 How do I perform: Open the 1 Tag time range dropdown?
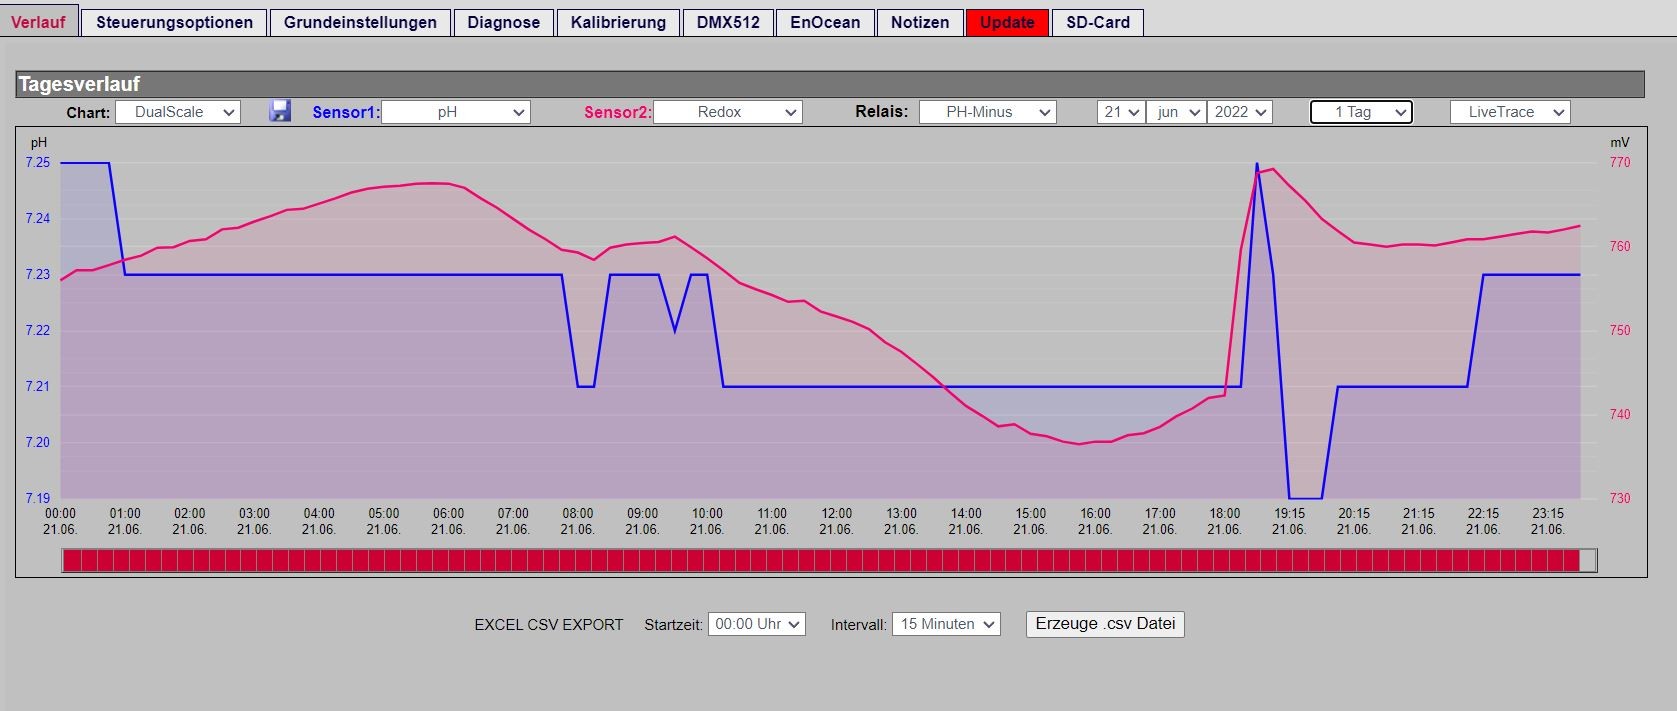(1361, 112)
